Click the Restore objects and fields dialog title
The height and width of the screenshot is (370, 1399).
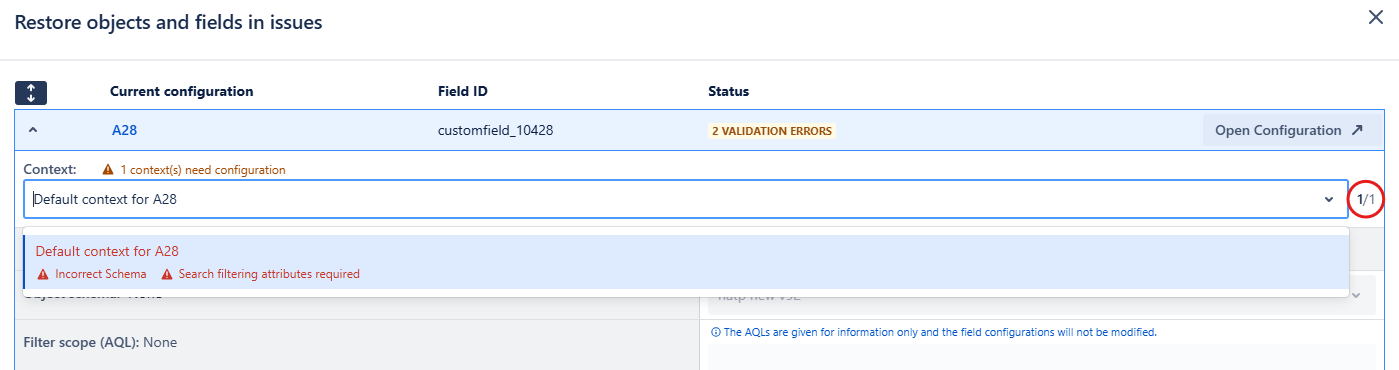tap(168, 22)
